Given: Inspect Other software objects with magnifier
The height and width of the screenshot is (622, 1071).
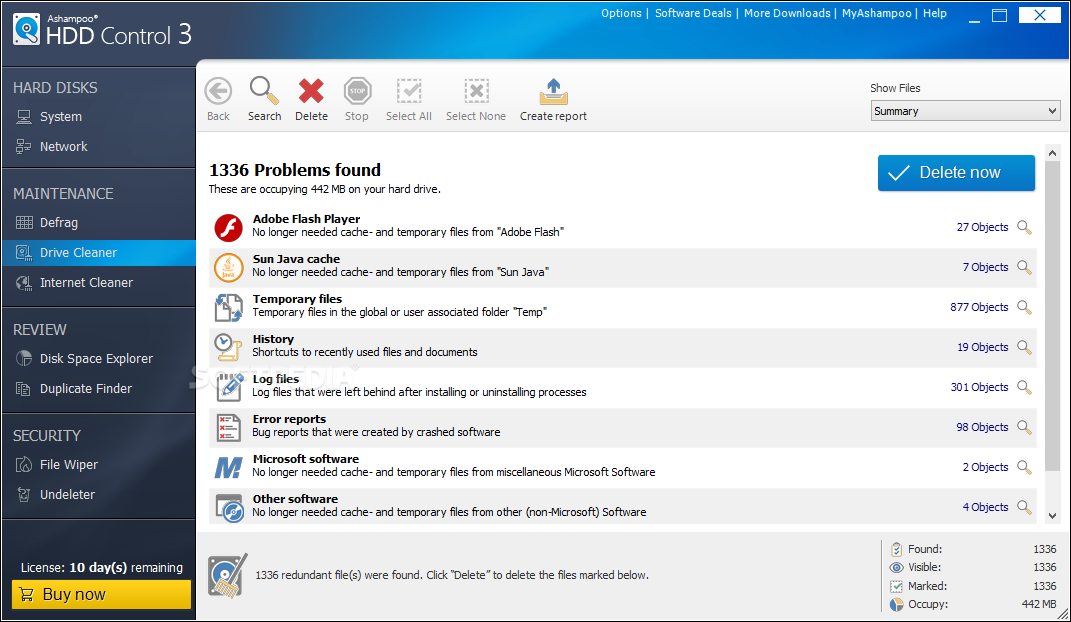Looking at the screenshot, I should (x=1024, y=507).
